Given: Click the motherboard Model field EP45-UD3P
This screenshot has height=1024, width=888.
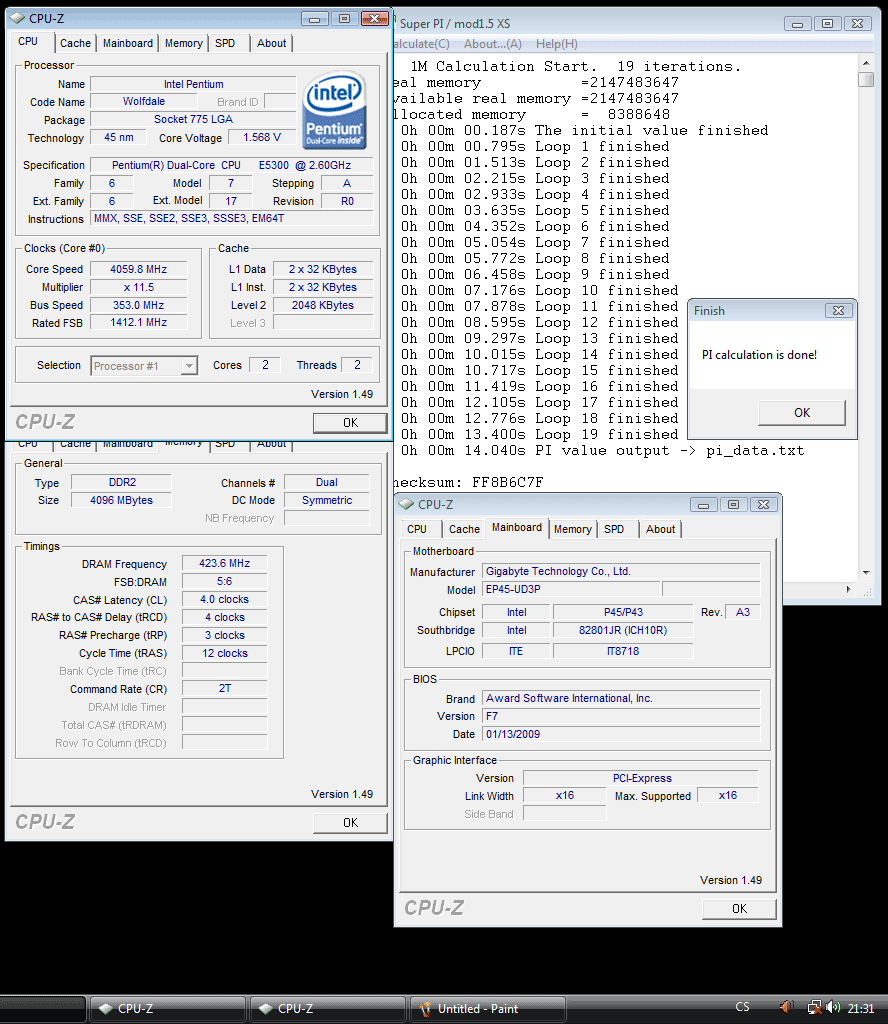Looking at the screenshot, I should (x=572, y=589).
